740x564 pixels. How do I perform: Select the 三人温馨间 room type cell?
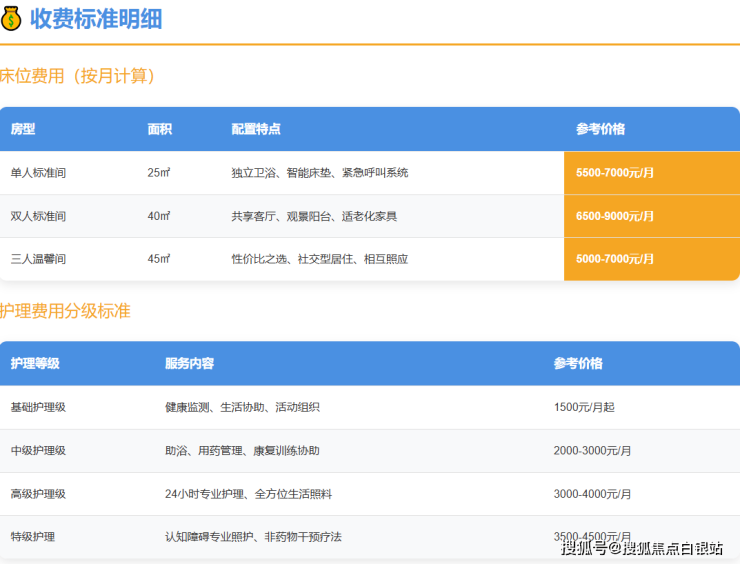click(x=38, y=259)
